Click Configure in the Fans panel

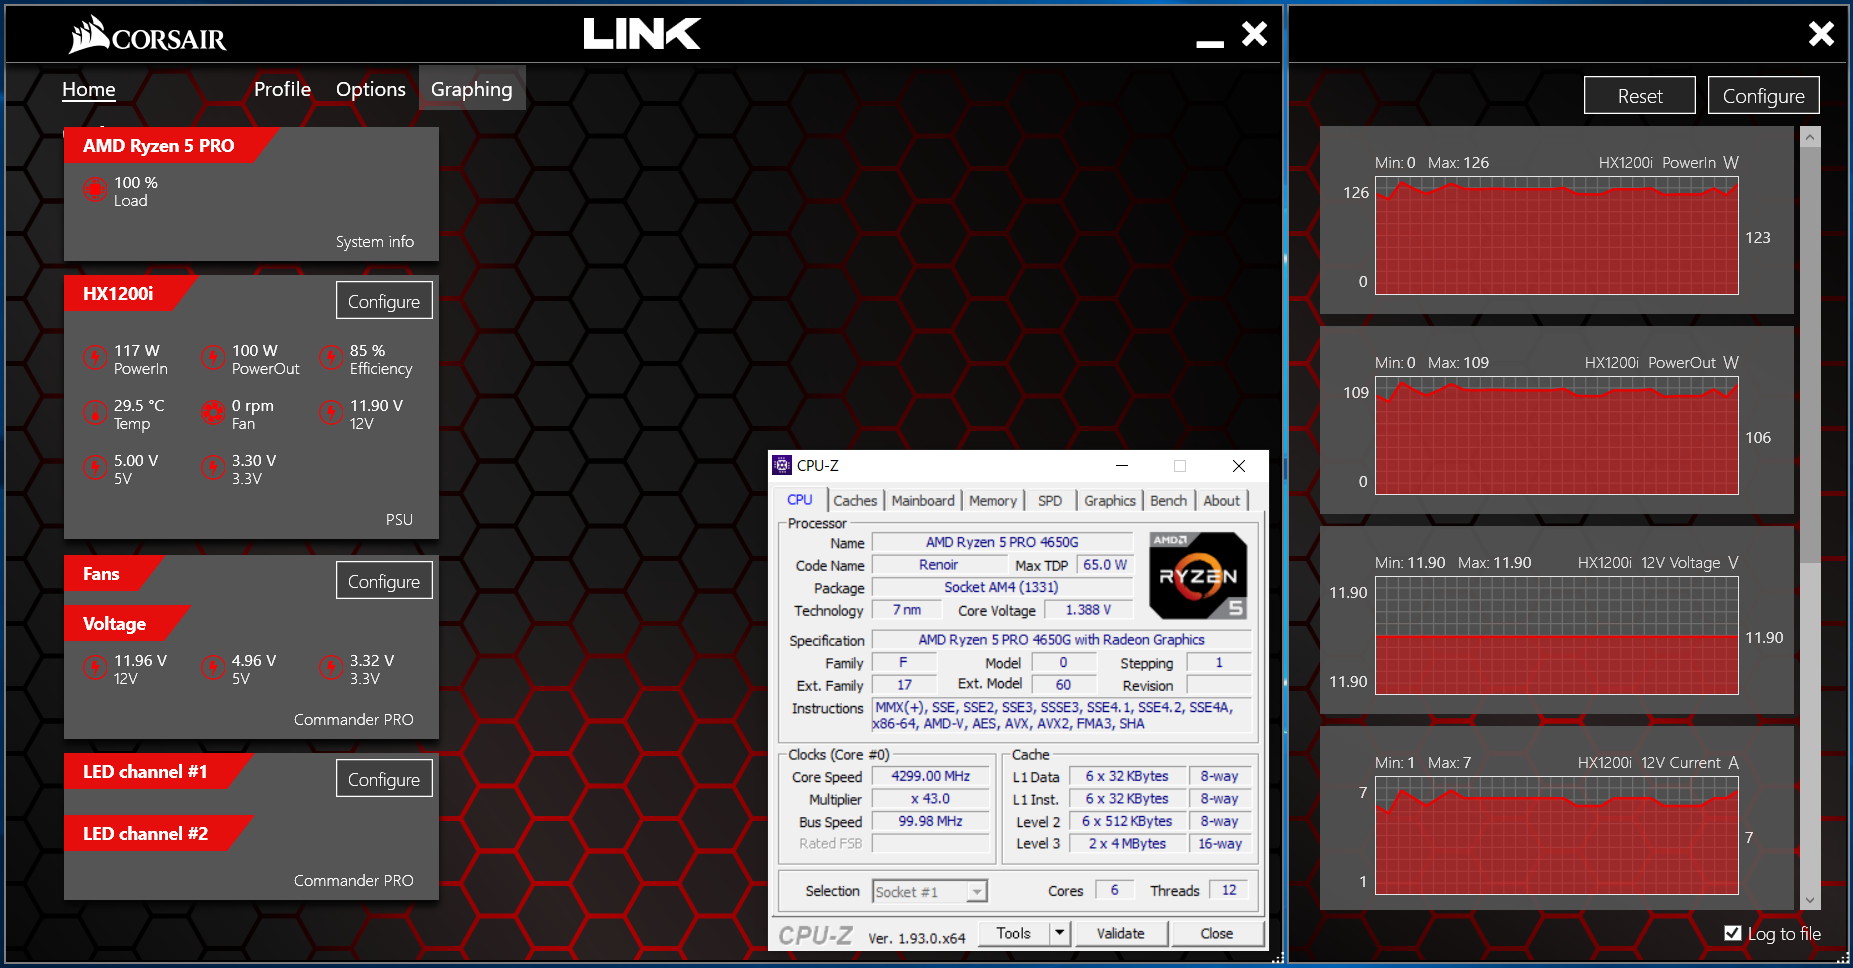(x=384, y=581)
